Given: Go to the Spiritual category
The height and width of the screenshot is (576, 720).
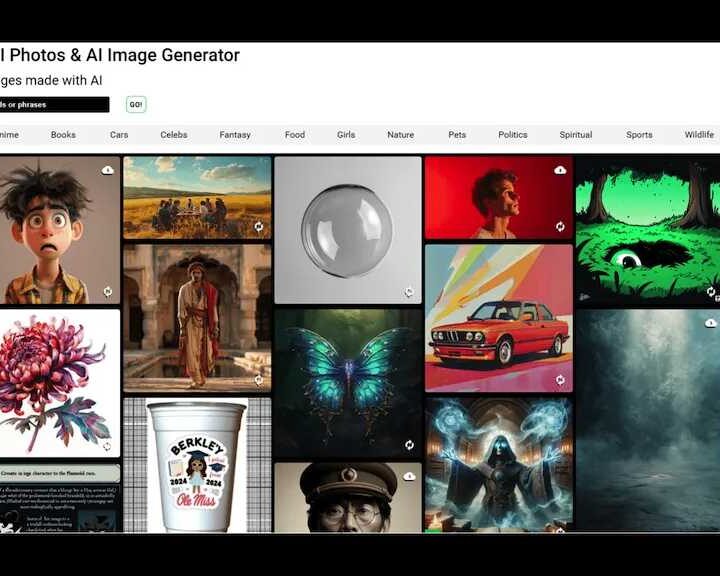Looking at the screenshot, I should [x=576, y=135].
